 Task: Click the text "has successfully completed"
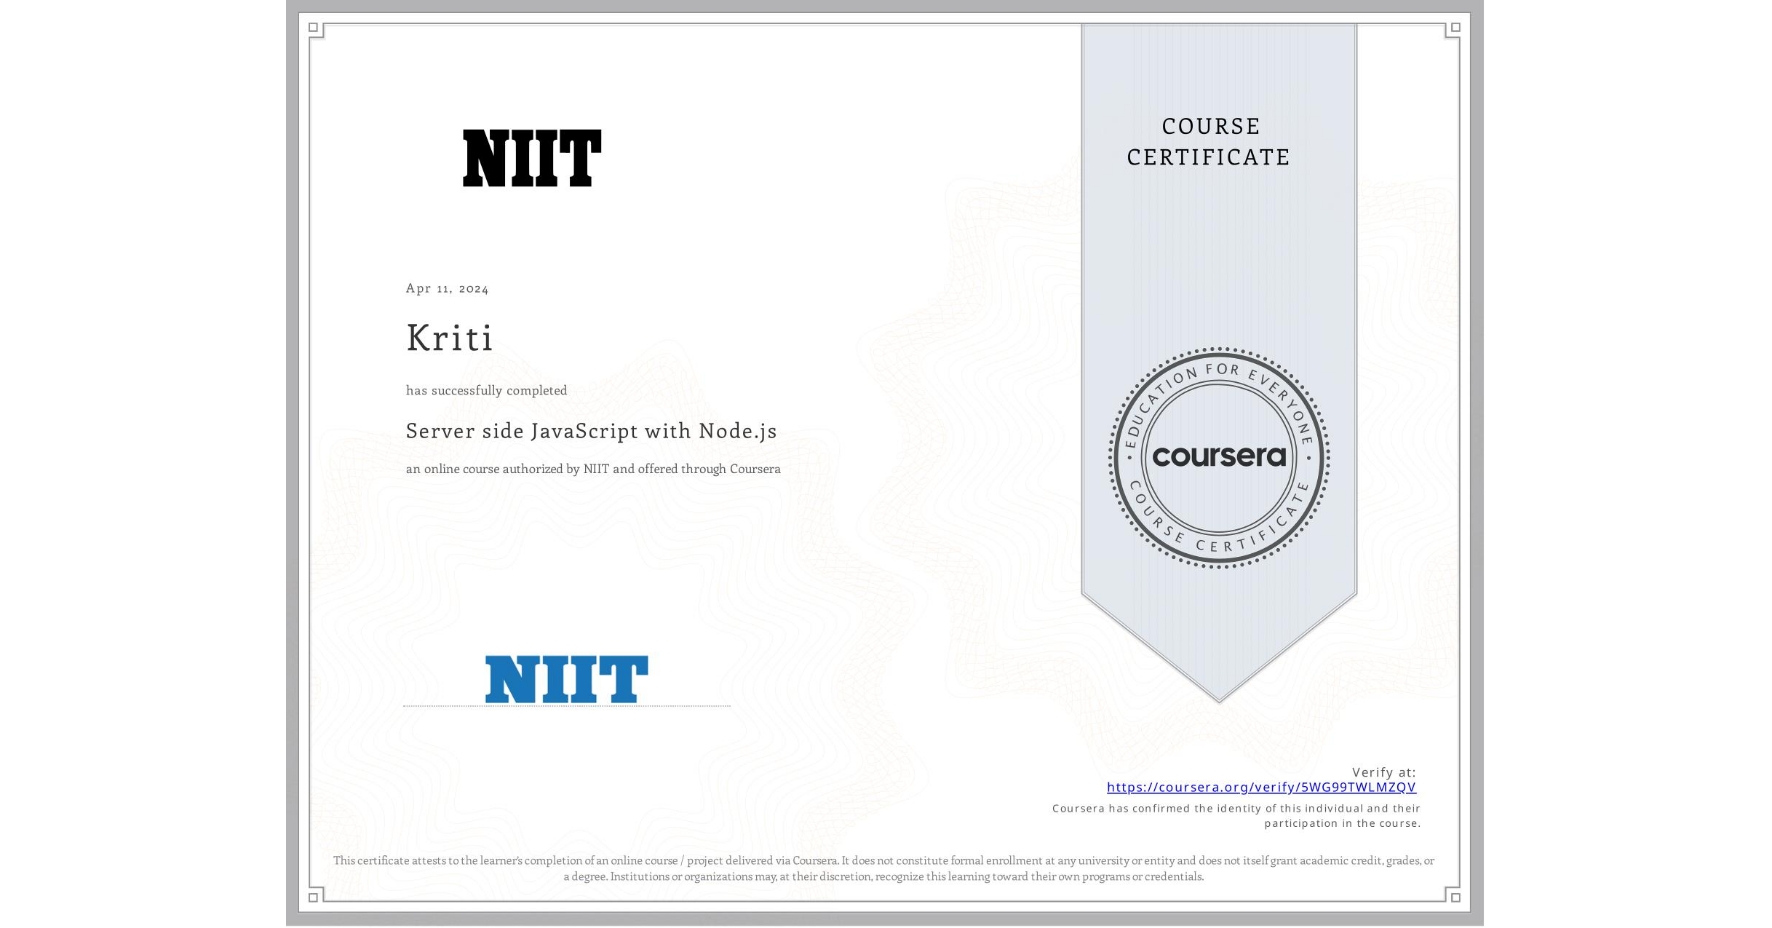(486, 390)
